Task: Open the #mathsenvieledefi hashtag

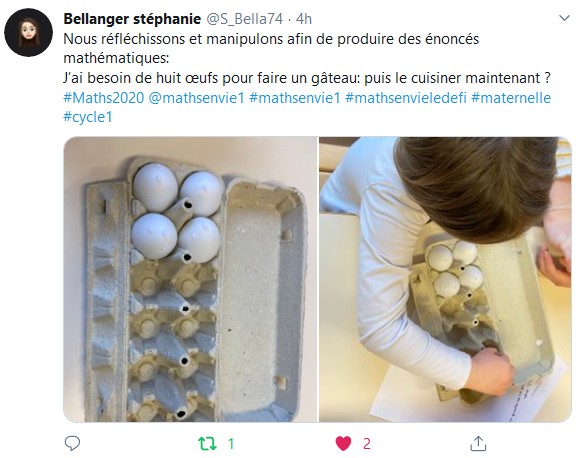Action: click(406, 98)
